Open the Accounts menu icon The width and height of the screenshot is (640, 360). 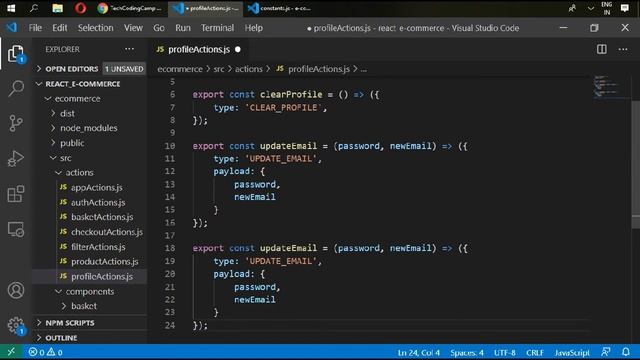click(x=16, y=290)
